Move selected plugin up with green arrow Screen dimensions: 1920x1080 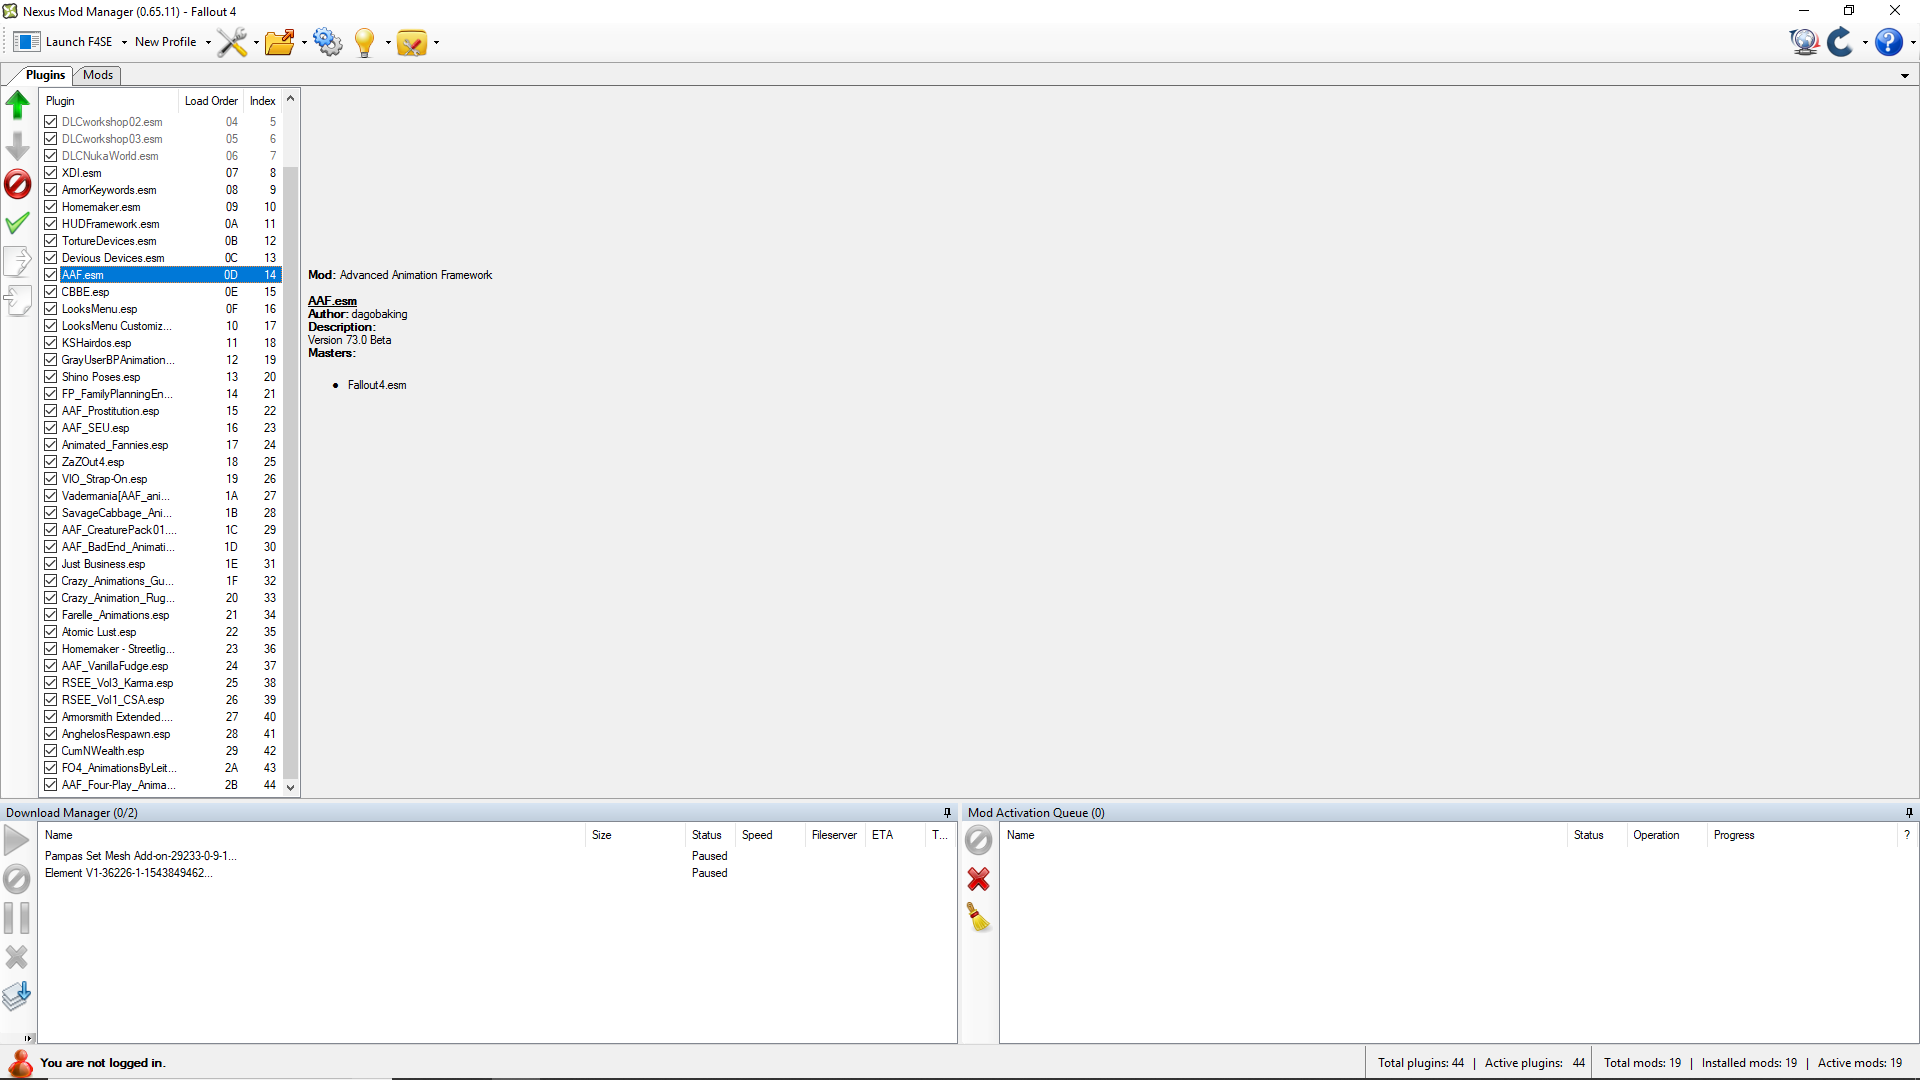pyautogui.click(x=18, y=105)
